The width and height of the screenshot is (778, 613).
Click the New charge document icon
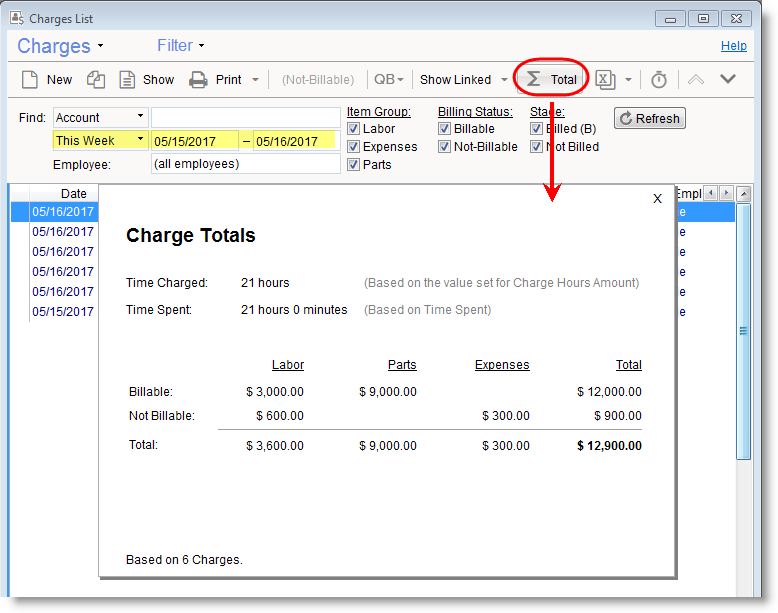(x=30, y=80)
